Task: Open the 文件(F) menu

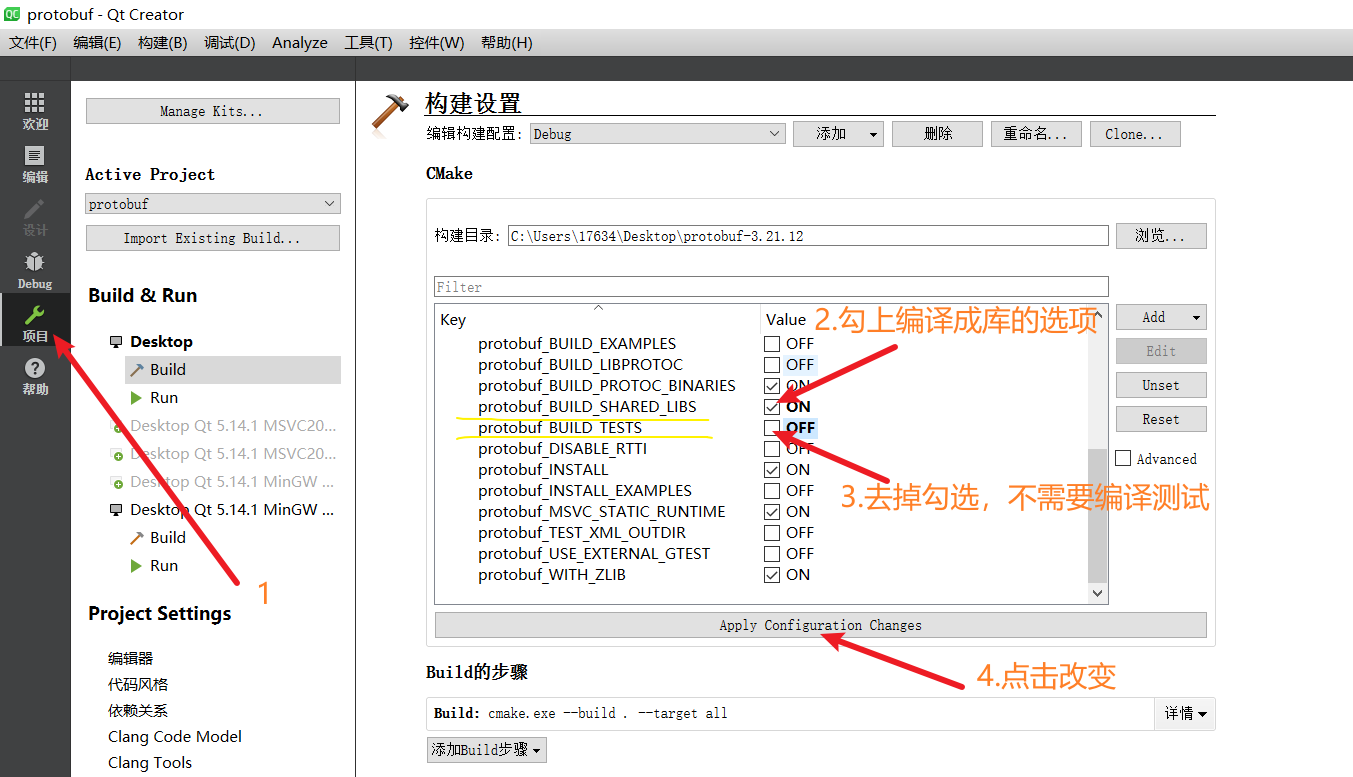Action: coord(33,43)
